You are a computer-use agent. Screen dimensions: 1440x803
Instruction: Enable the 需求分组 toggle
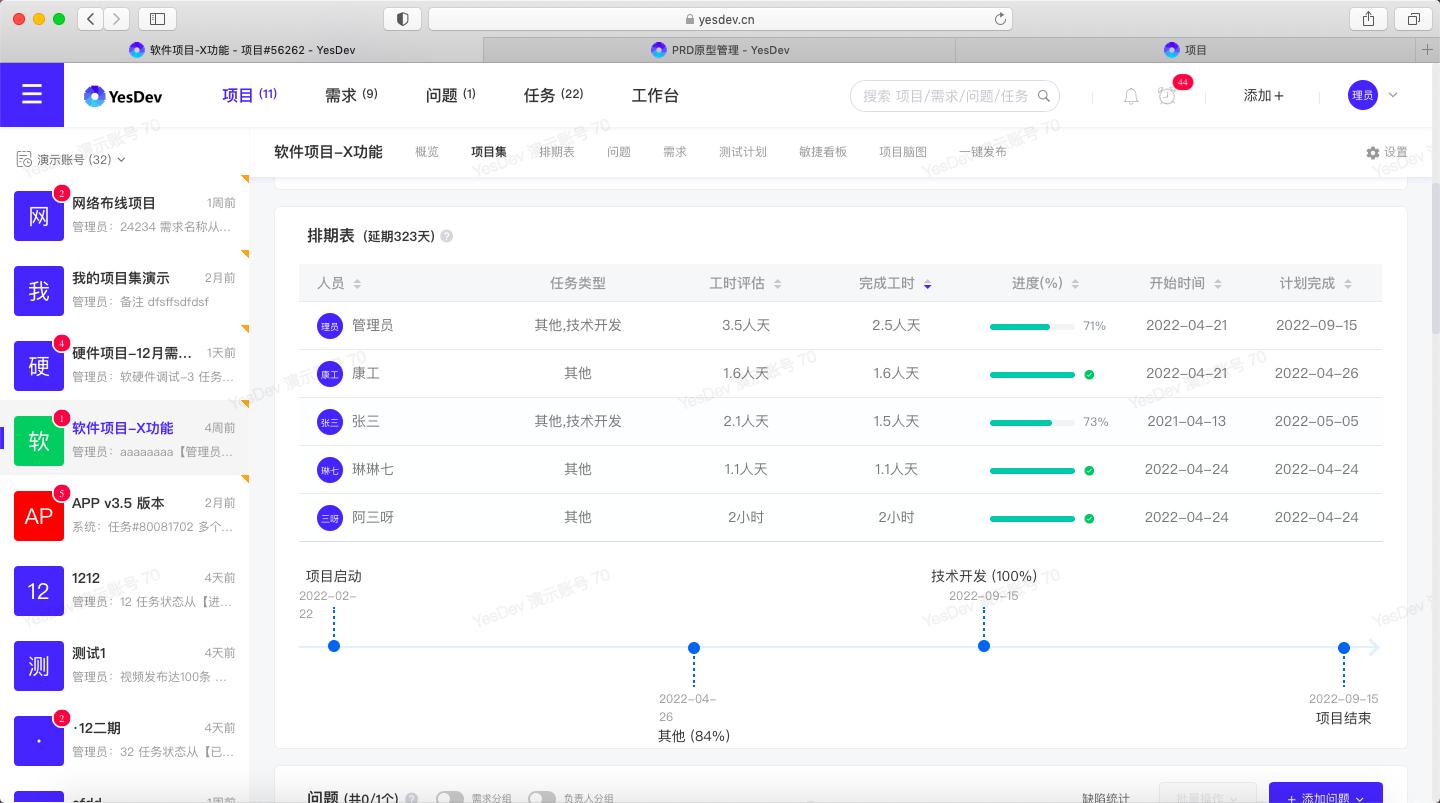coord(449,797)
